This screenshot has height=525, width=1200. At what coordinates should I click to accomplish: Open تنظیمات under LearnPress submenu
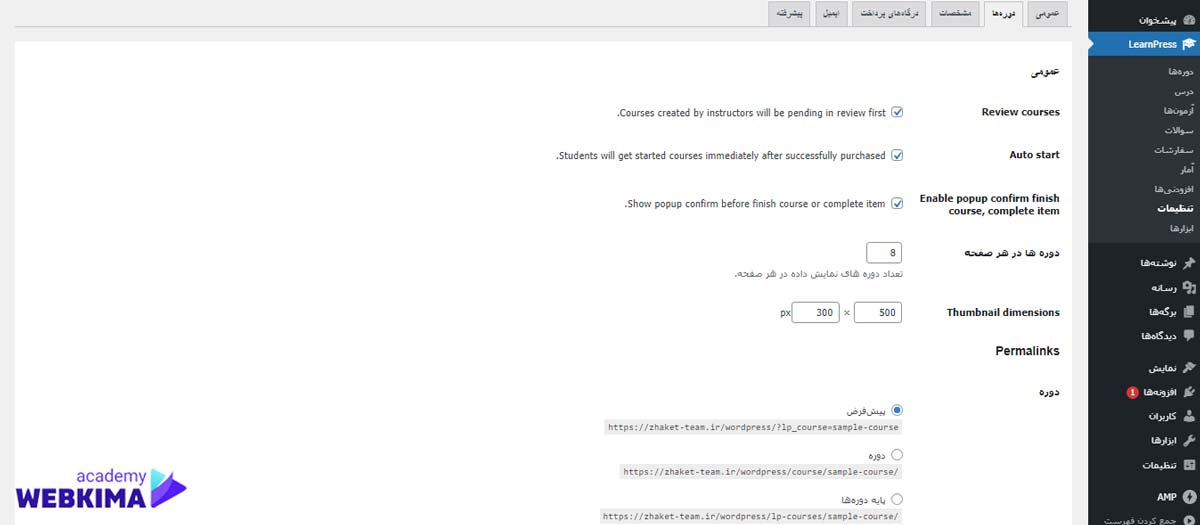tap(1176, 208)
